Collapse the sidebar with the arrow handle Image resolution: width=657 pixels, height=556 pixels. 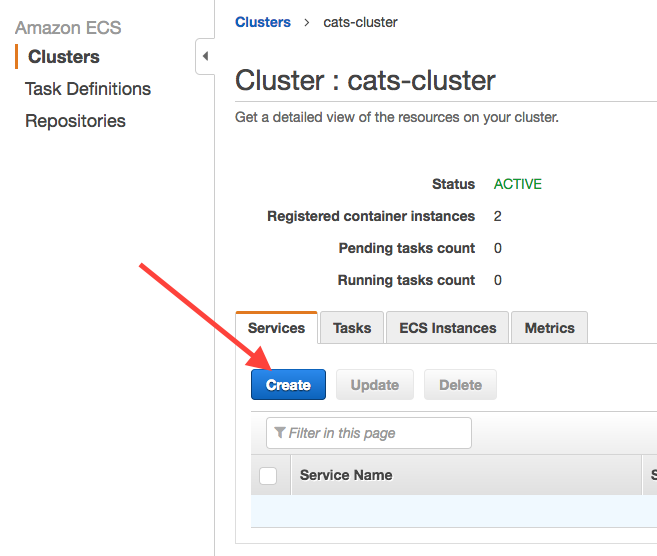tap(205, 56)
